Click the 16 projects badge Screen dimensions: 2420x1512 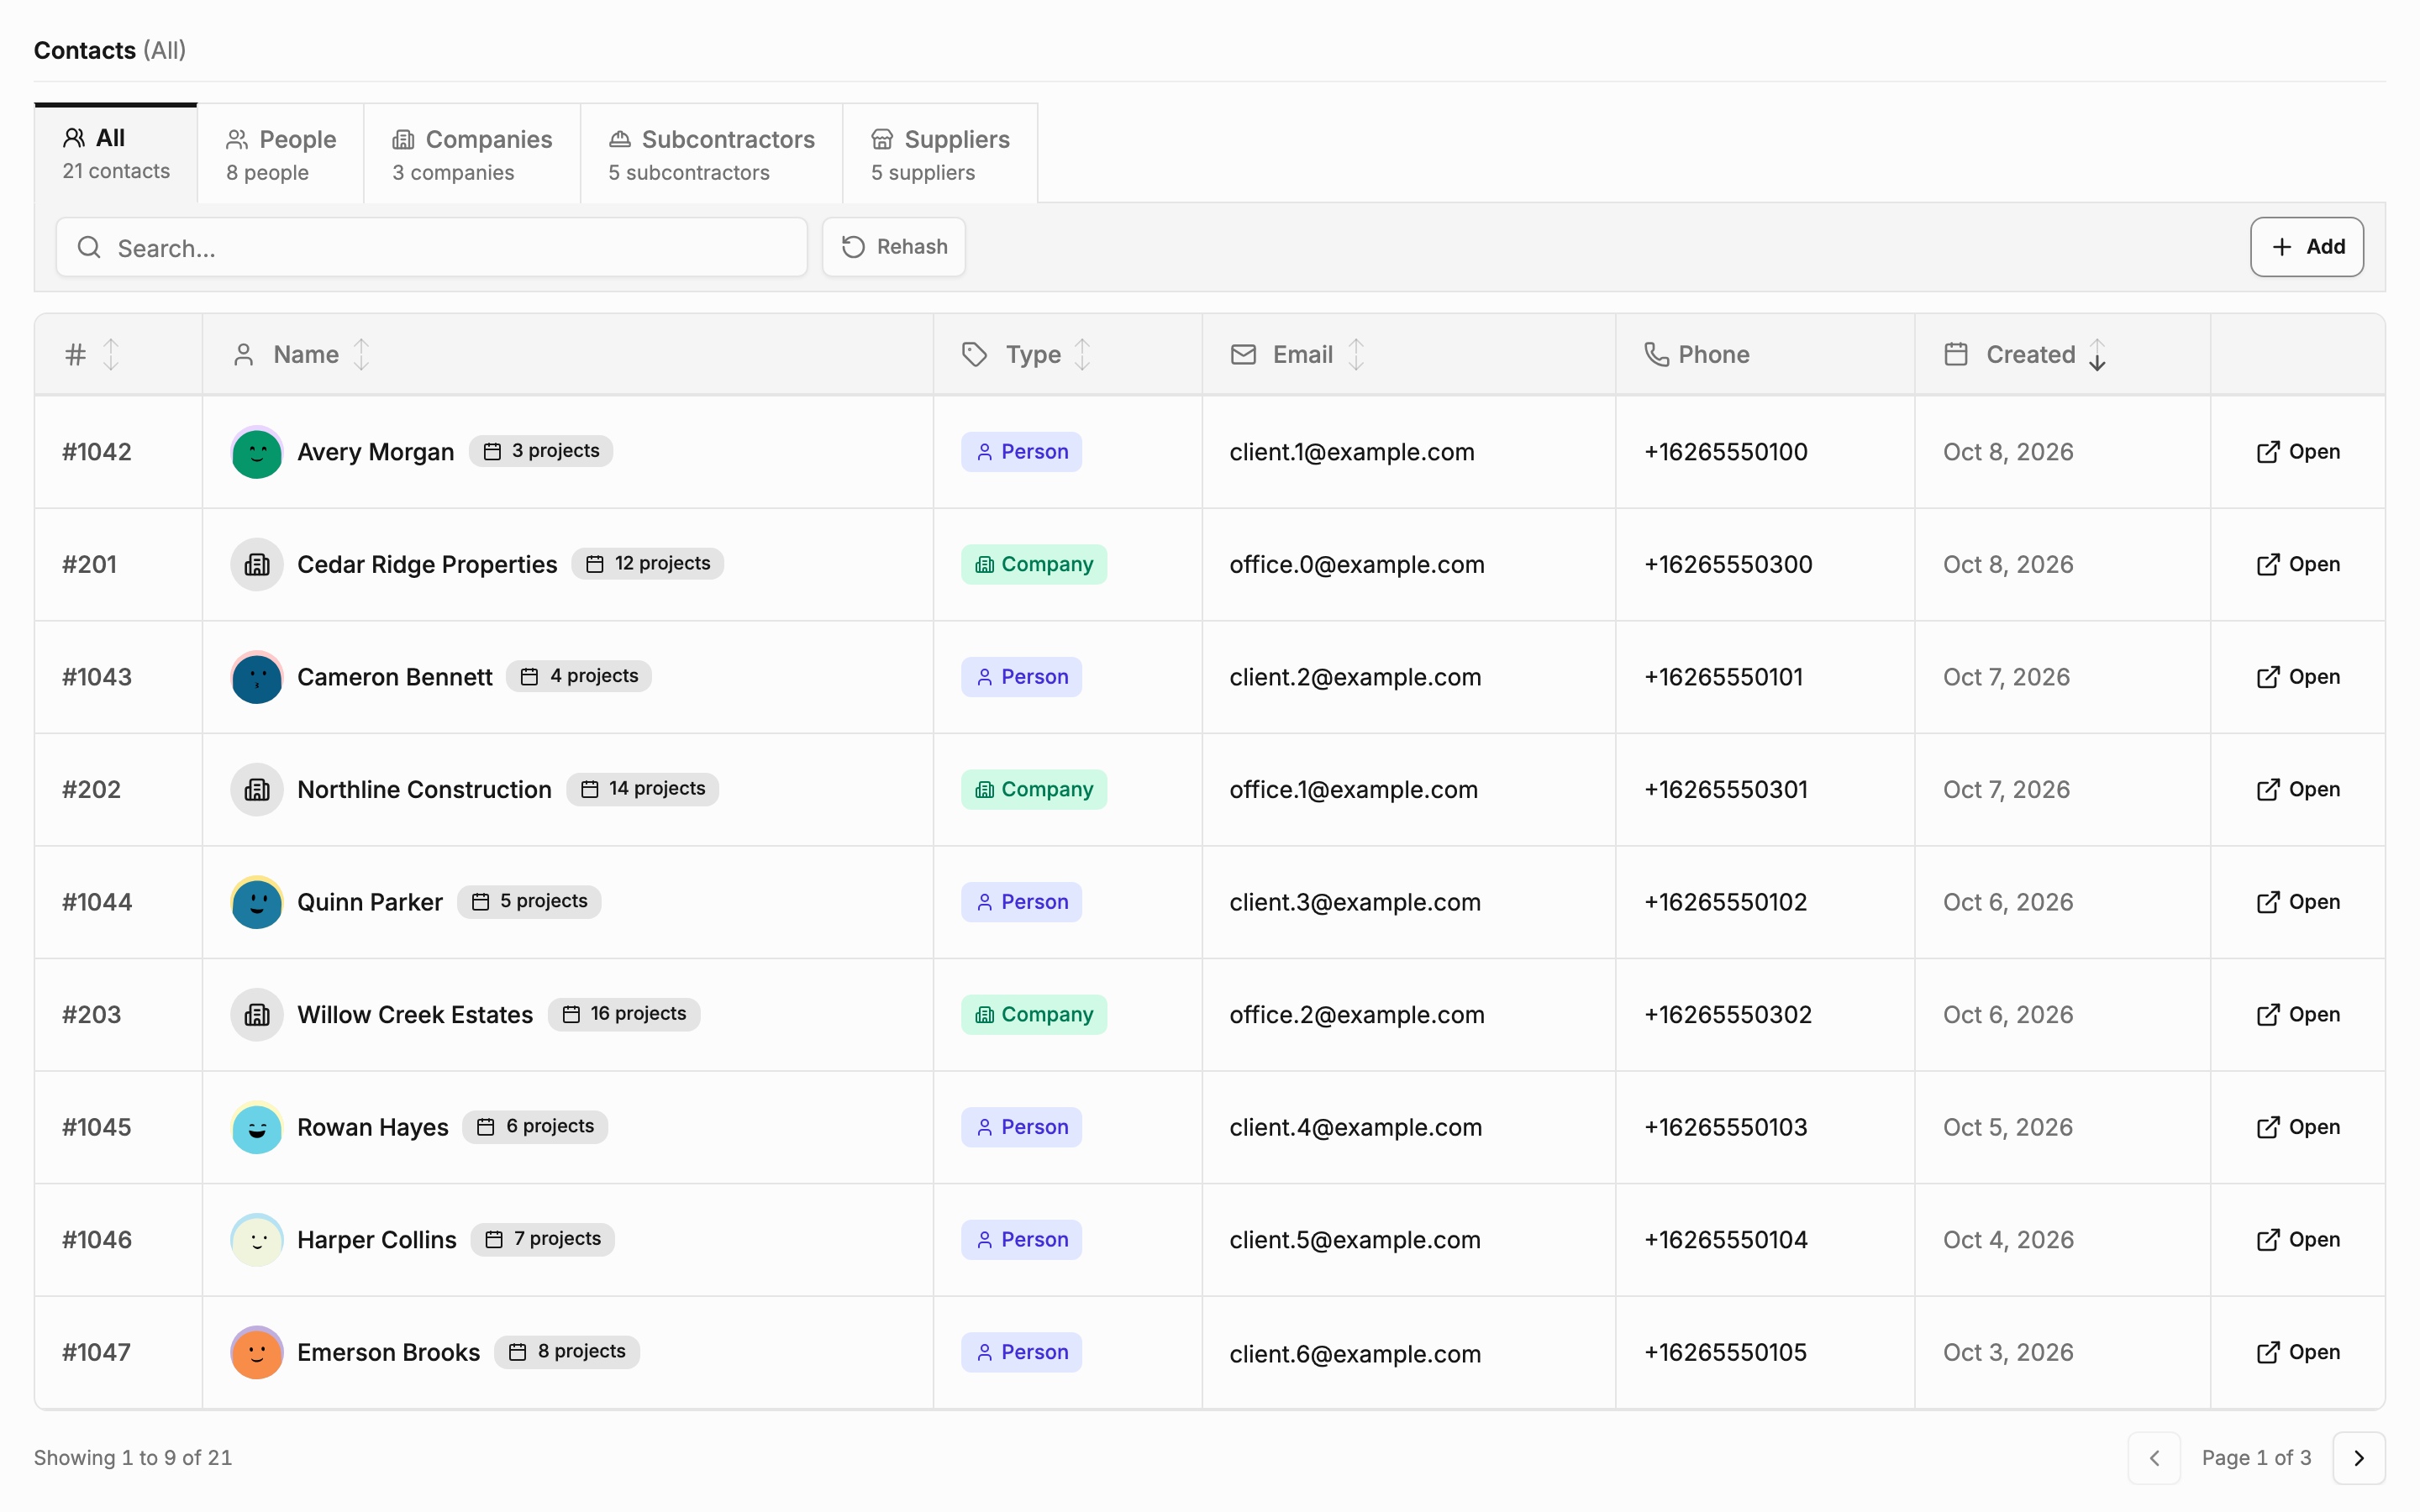point(624,1014)
